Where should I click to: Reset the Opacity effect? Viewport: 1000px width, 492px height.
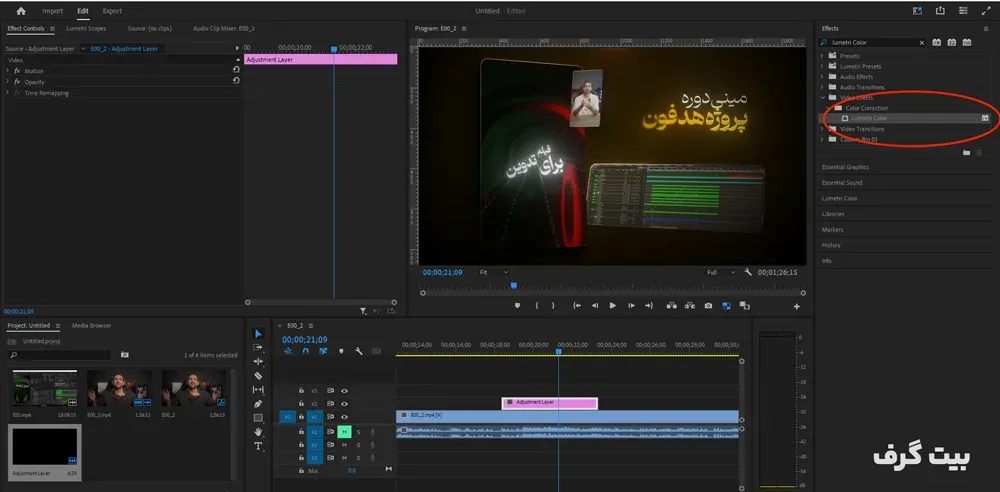tap(236, 80)
